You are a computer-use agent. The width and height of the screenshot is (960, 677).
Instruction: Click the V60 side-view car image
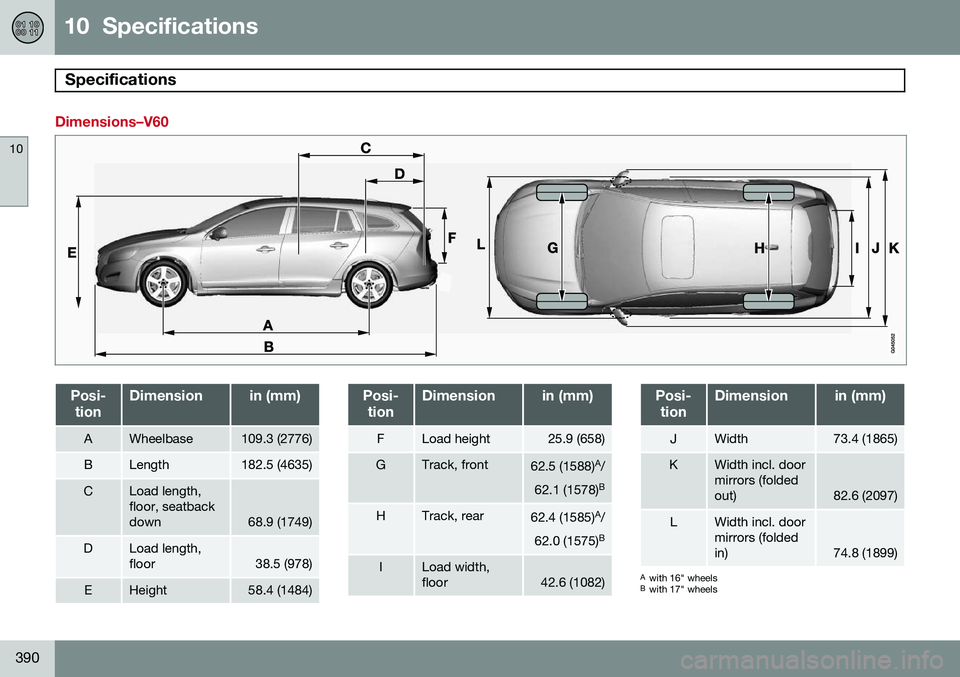266,254
